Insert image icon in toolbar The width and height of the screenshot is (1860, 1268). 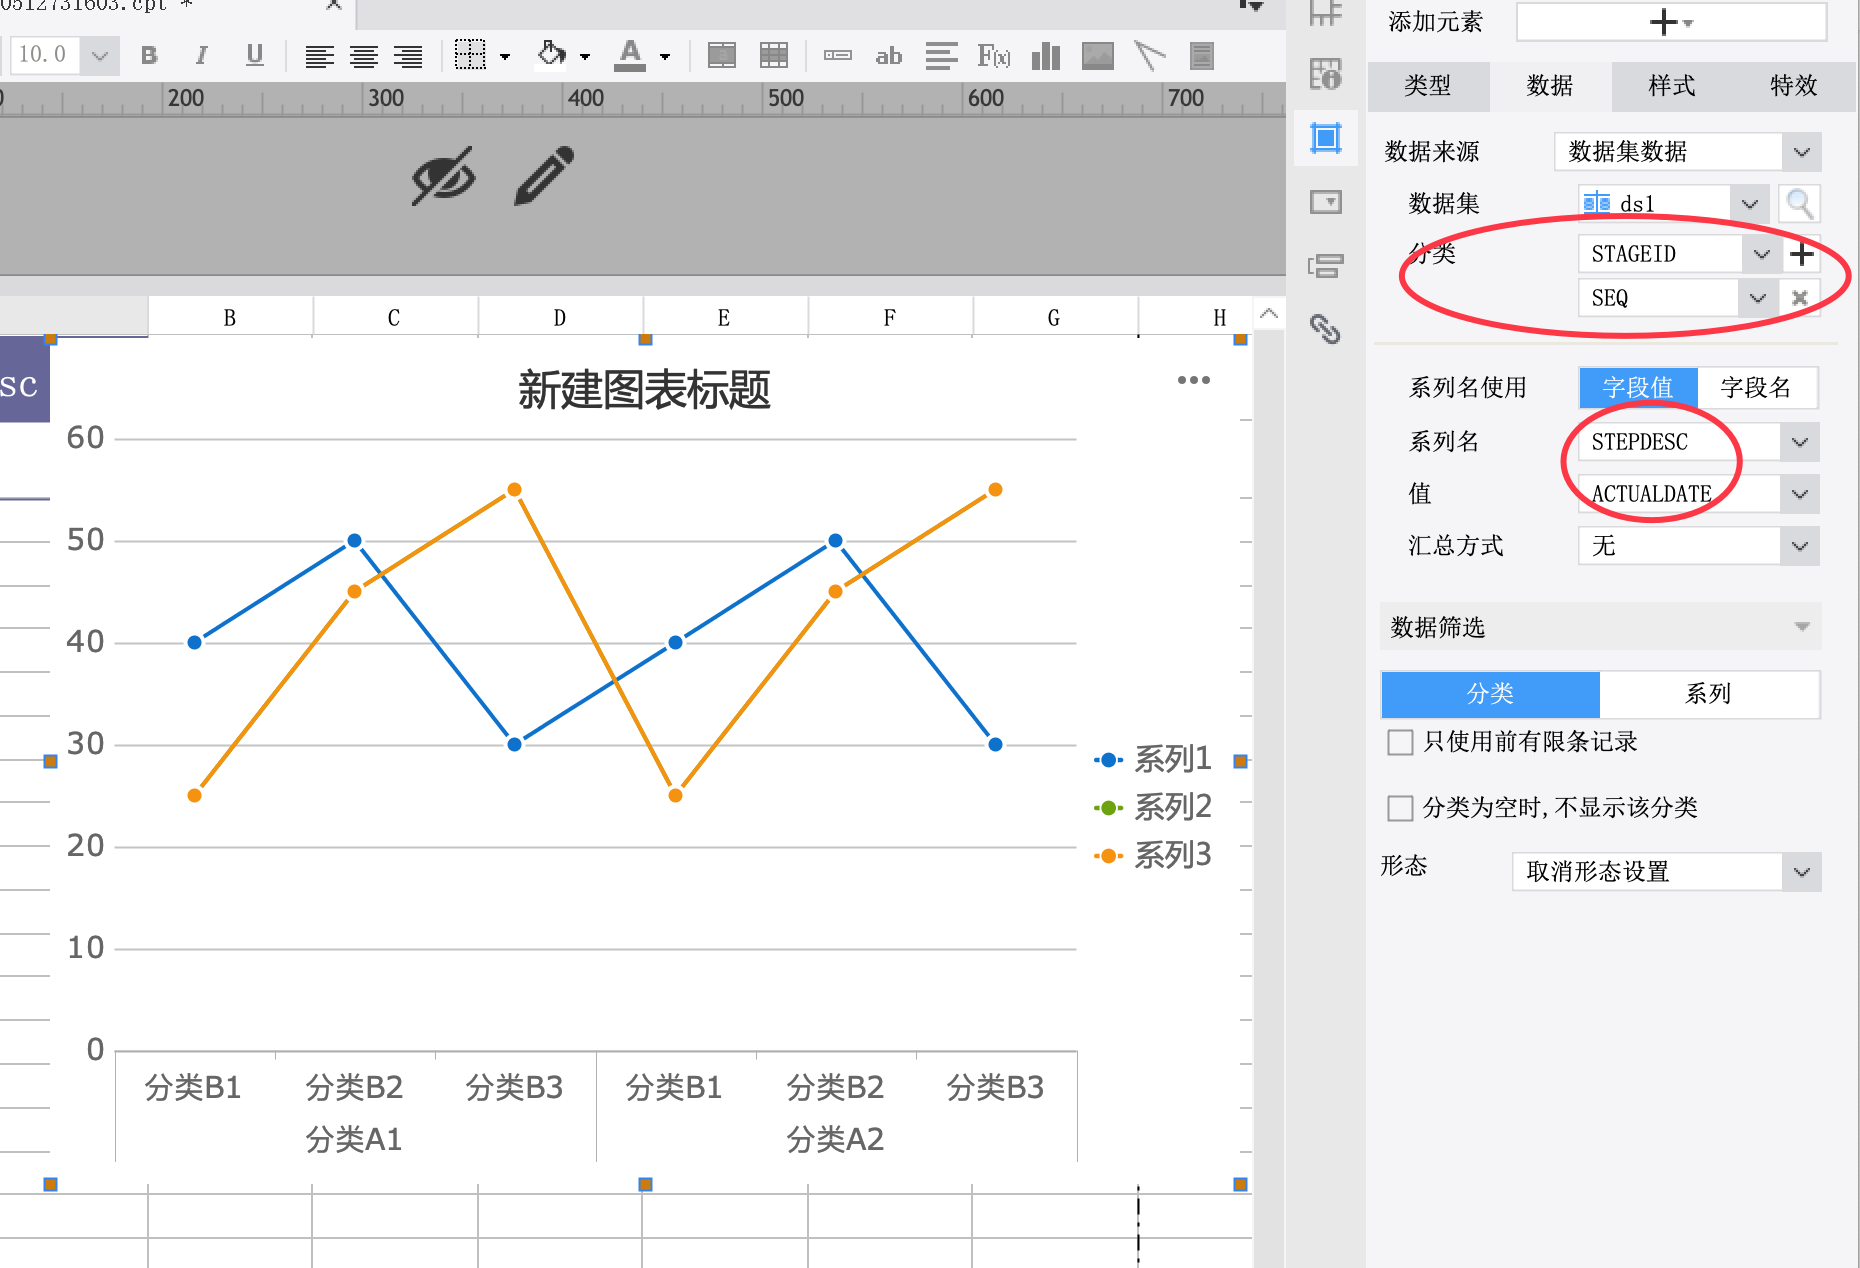(1098, 56)
